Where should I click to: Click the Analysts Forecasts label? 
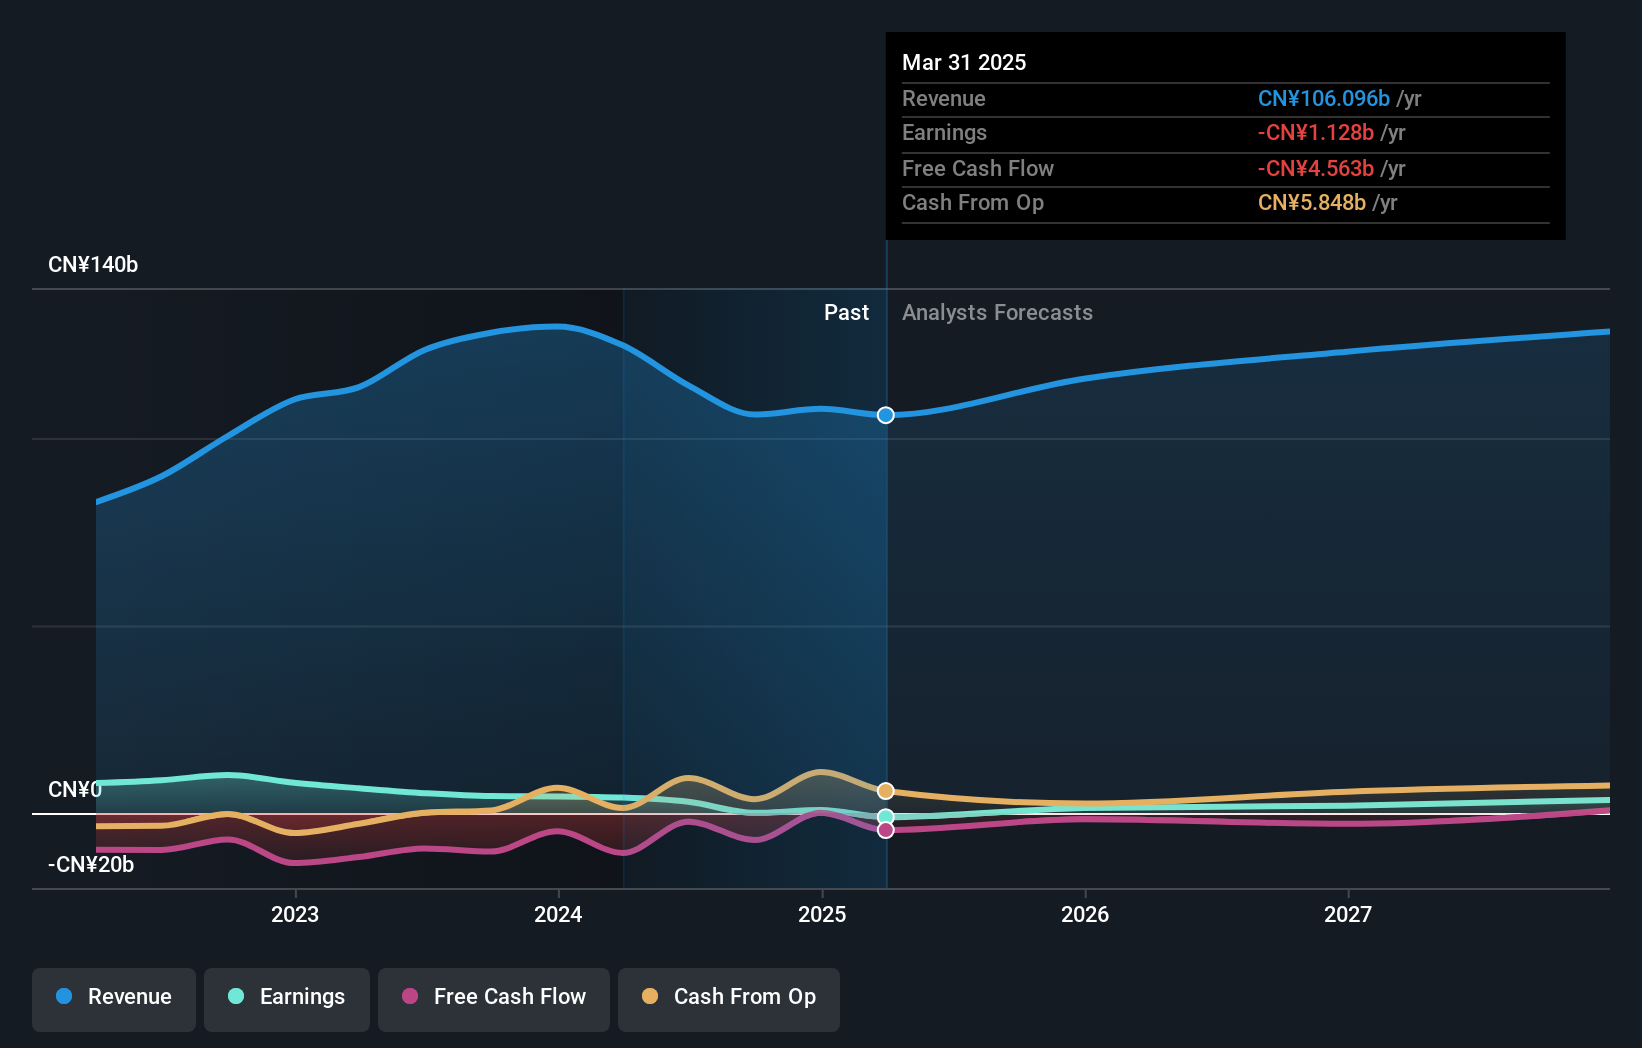(x=997, y=313)
